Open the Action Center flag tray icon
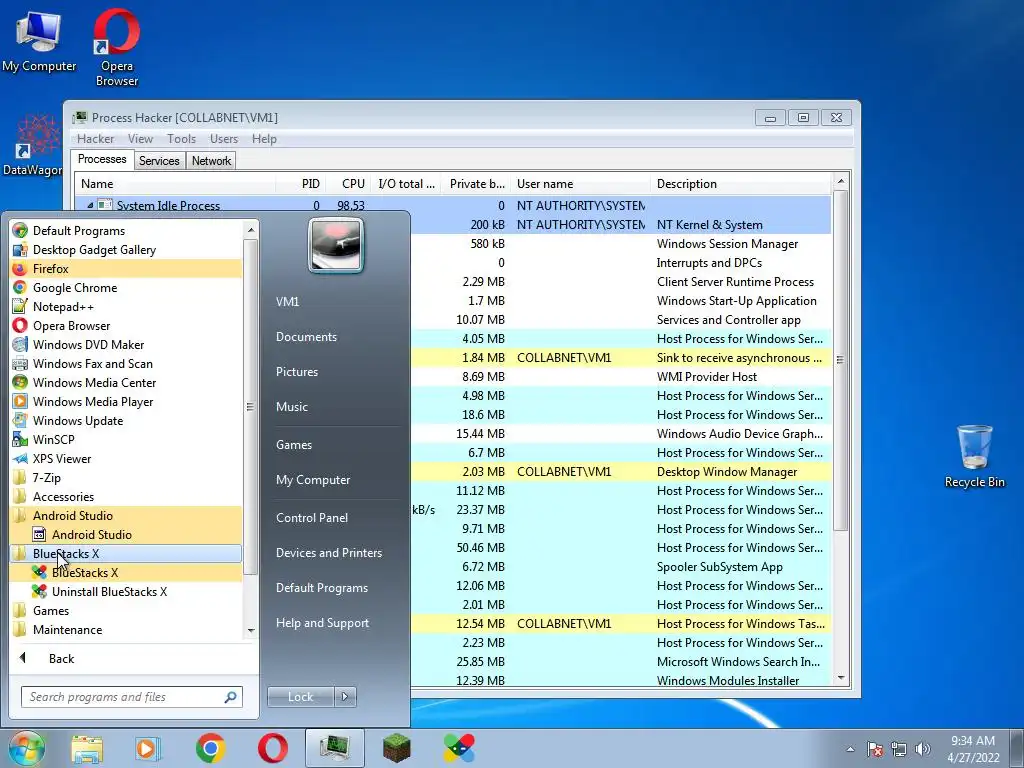 click(874, 749)
